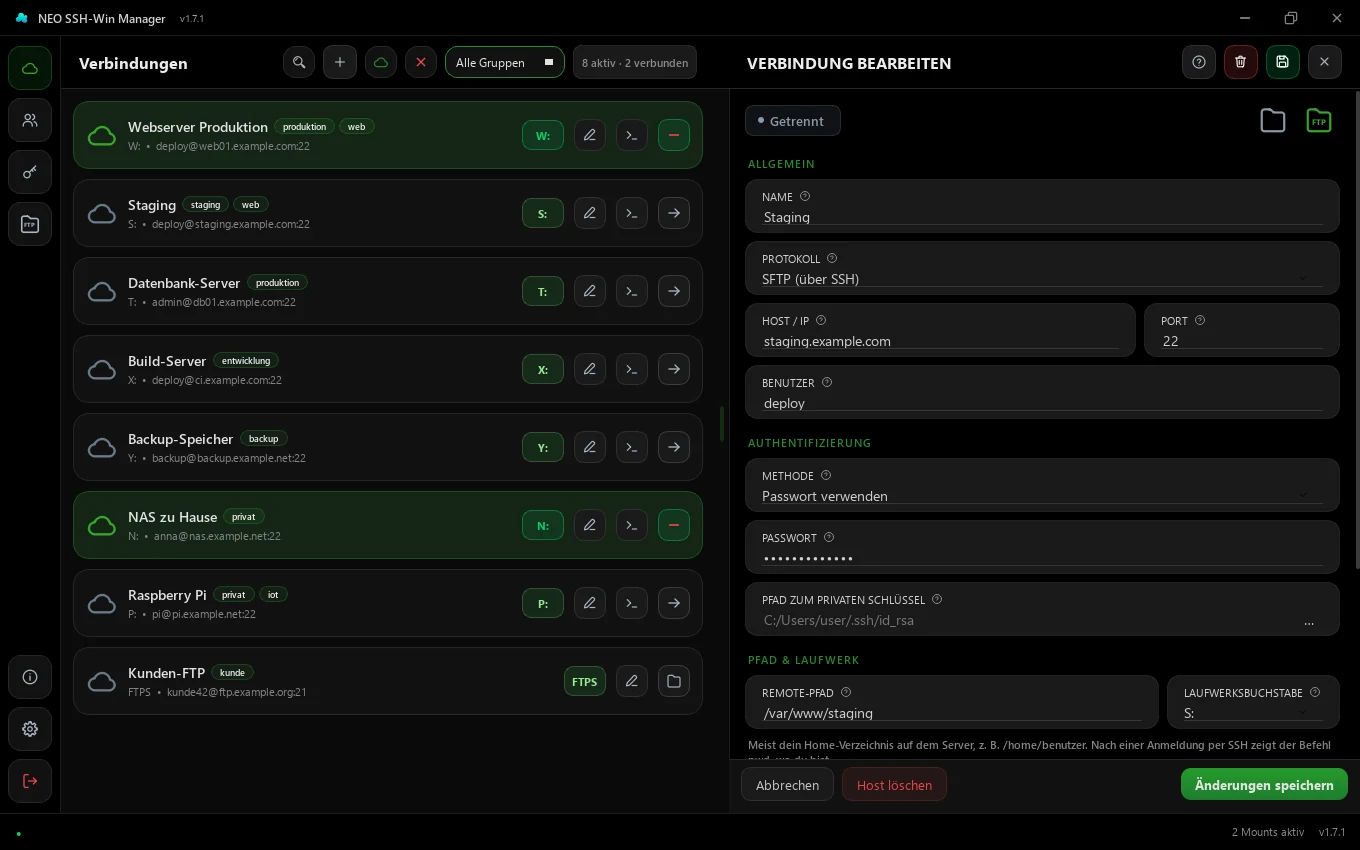Click the grey folder icon beside Getrennt
Viewport: 1360px width, 850px height.
coord(1273,121)
